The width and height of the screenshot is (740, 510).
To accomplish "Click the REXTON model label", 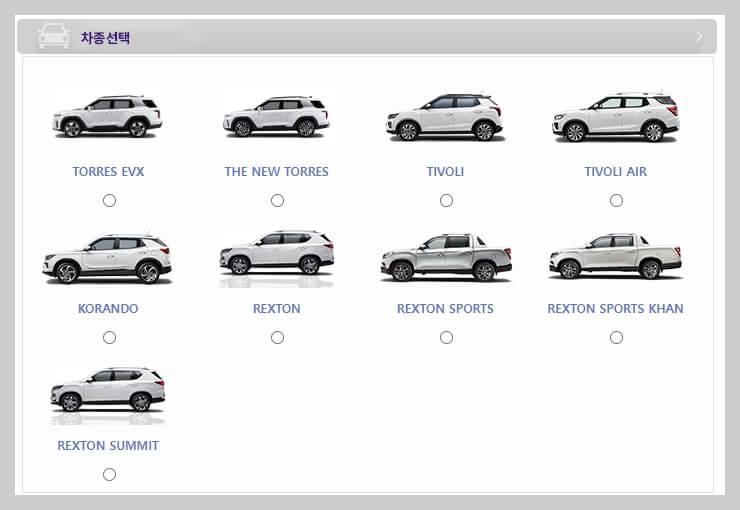I will (277, 308).
